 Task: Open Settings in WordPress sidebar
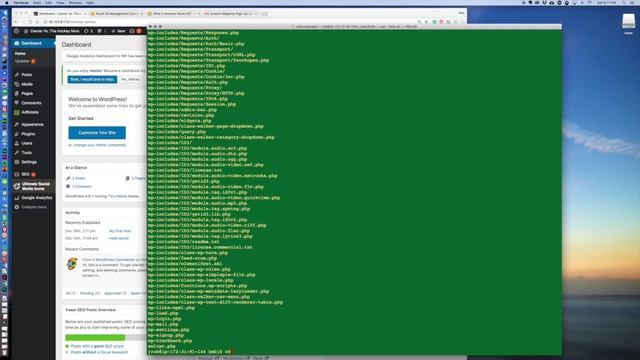(x=29, y=162)
